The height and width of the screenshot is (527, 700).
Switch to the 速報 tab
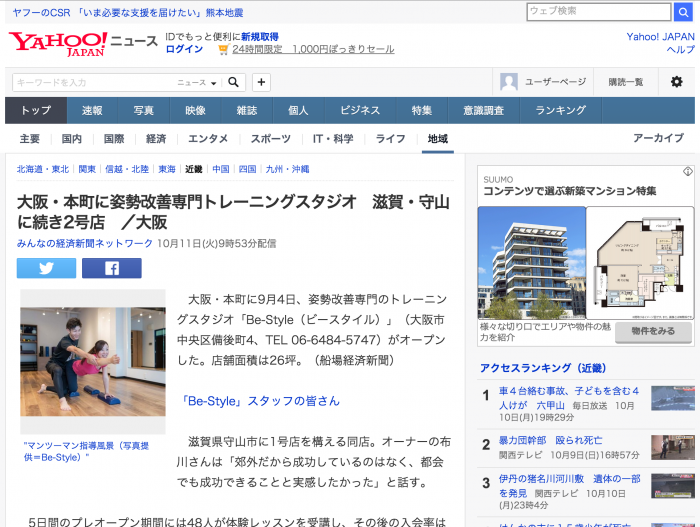(92, 110)
